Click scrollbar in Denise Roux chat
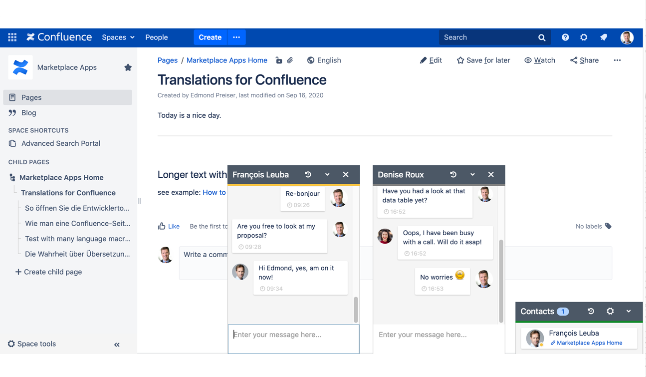Image resolution: width=646 pixels, height=377 pixels. tap(501, 281)
